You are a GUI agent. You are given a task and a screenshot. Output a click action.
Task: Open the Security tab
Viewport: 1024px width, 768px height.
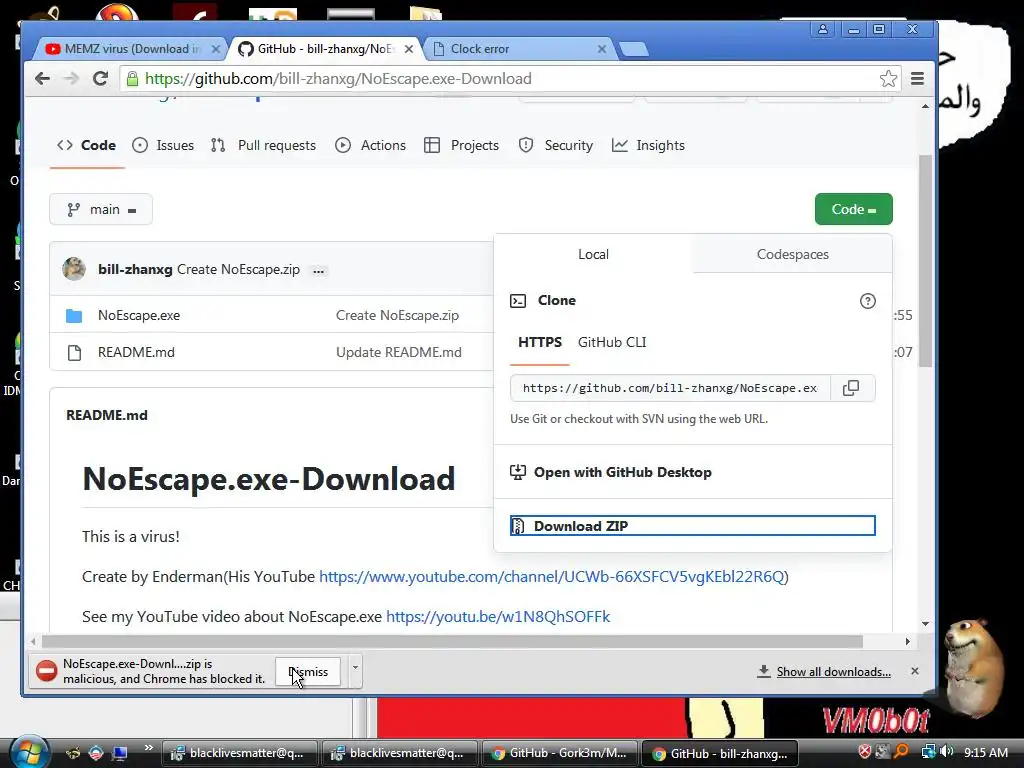556,146
